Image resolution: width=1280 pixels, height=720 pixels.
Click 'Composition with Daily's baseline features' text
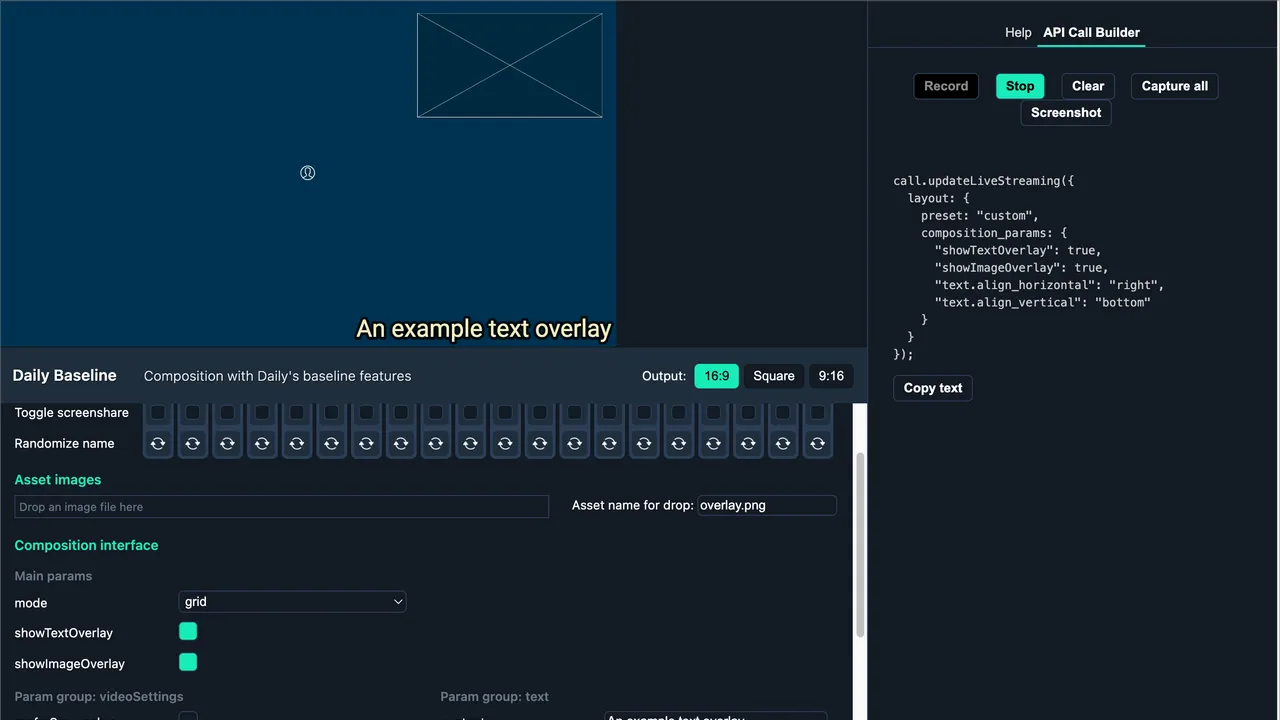click(x=278, y=376)
